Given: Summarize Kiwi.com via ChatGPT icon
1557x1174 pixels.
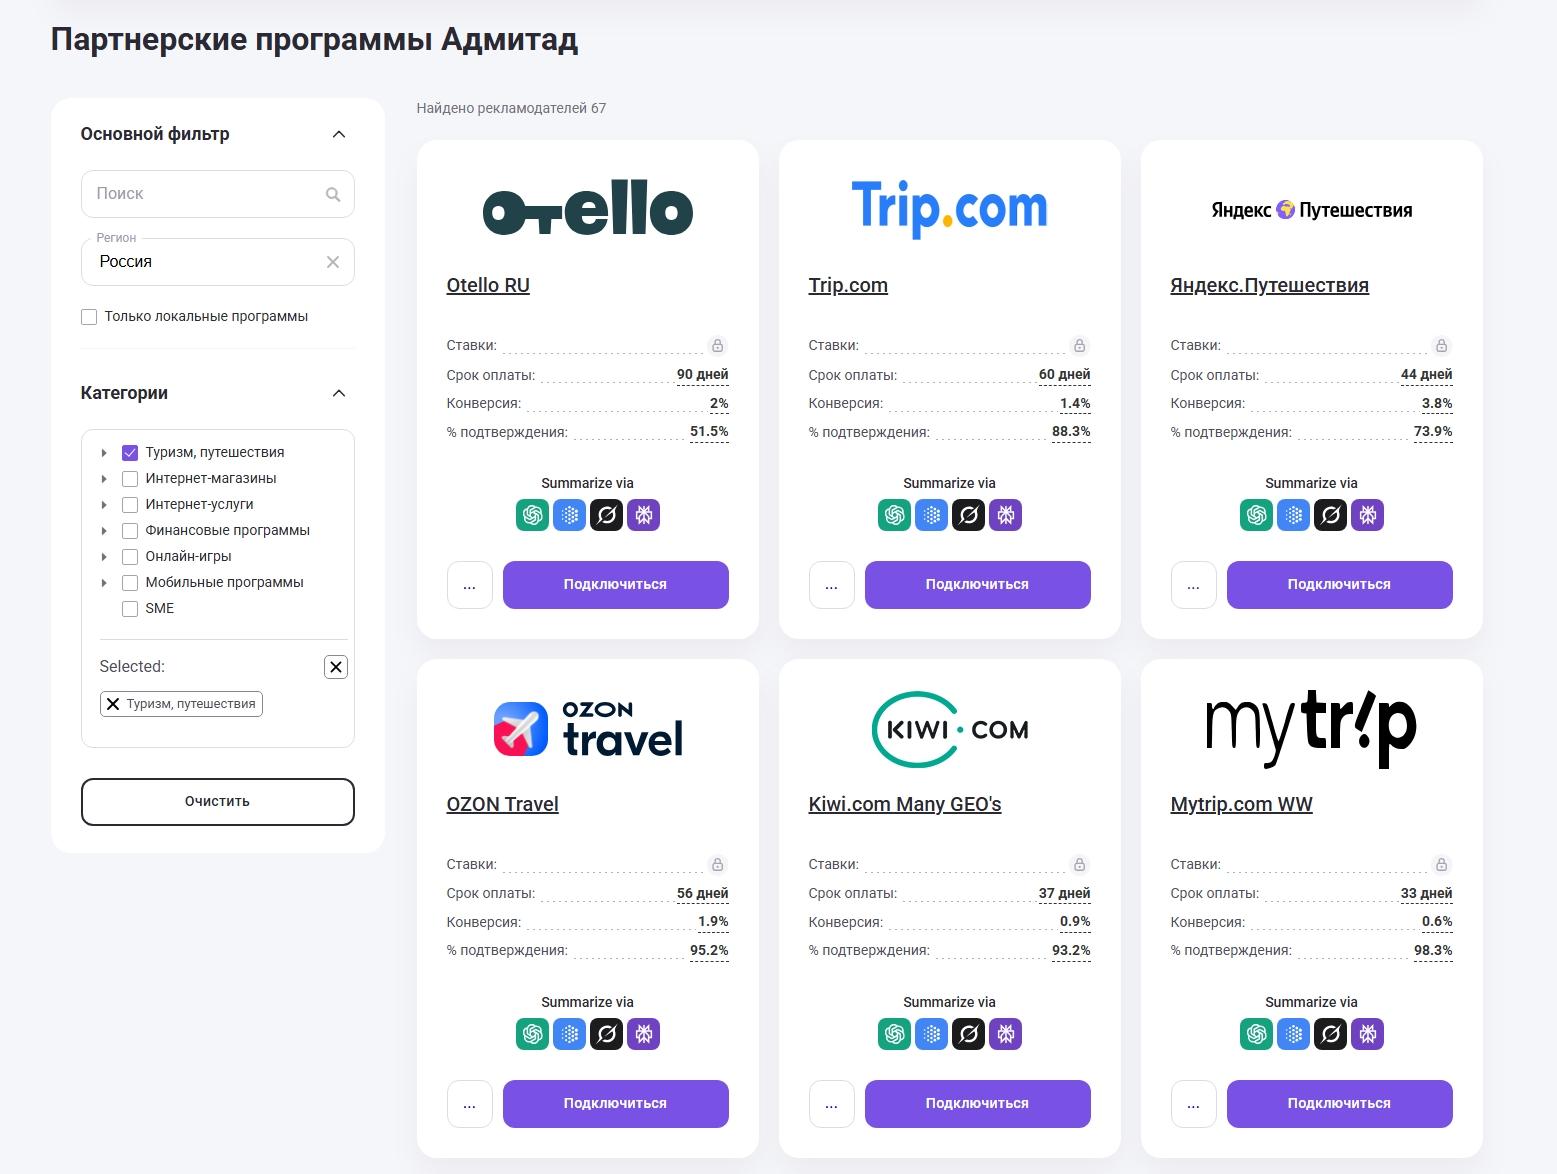Looking at the screenshot, I should pyautogui.click(x=895, y=1035).
